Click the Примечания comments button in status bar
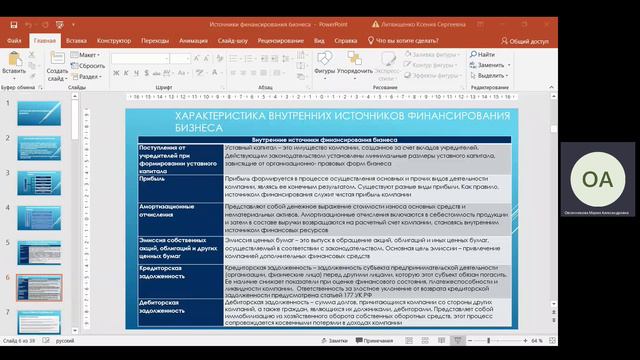Screen dimensions: 640x360 point(374,340)
